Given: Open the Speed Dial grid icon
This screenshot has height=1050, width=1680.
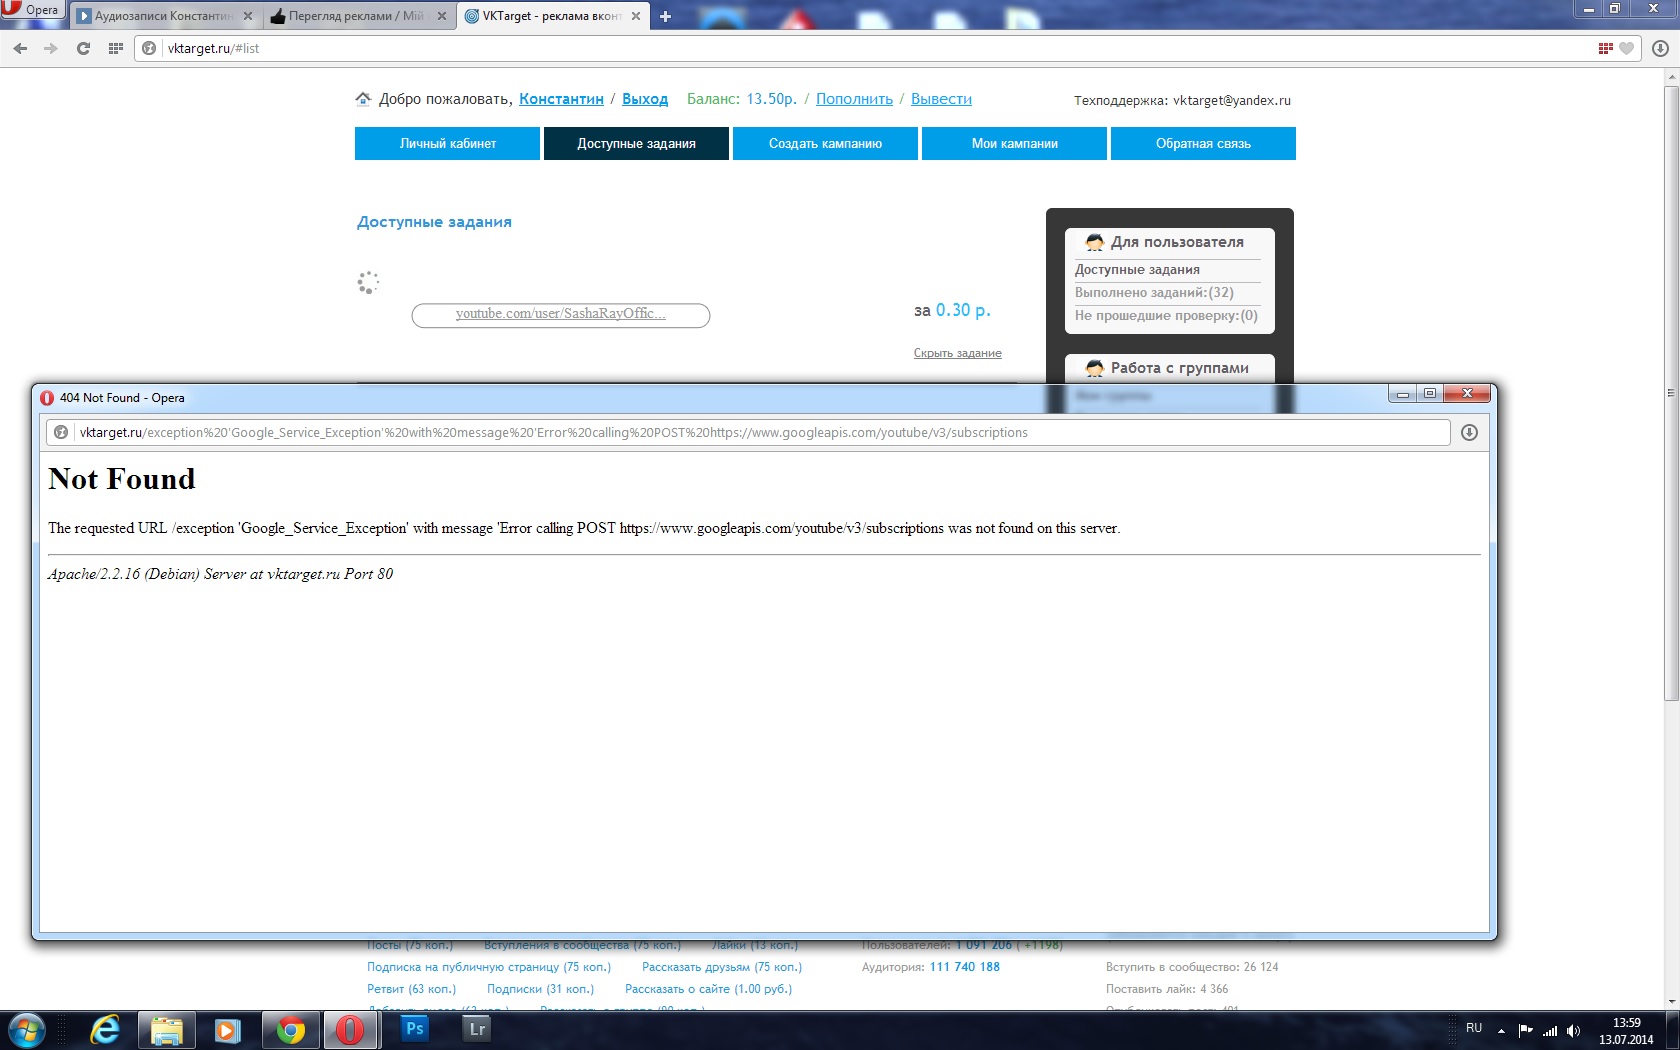Looking at the screenshot, I should coord(115,48).
